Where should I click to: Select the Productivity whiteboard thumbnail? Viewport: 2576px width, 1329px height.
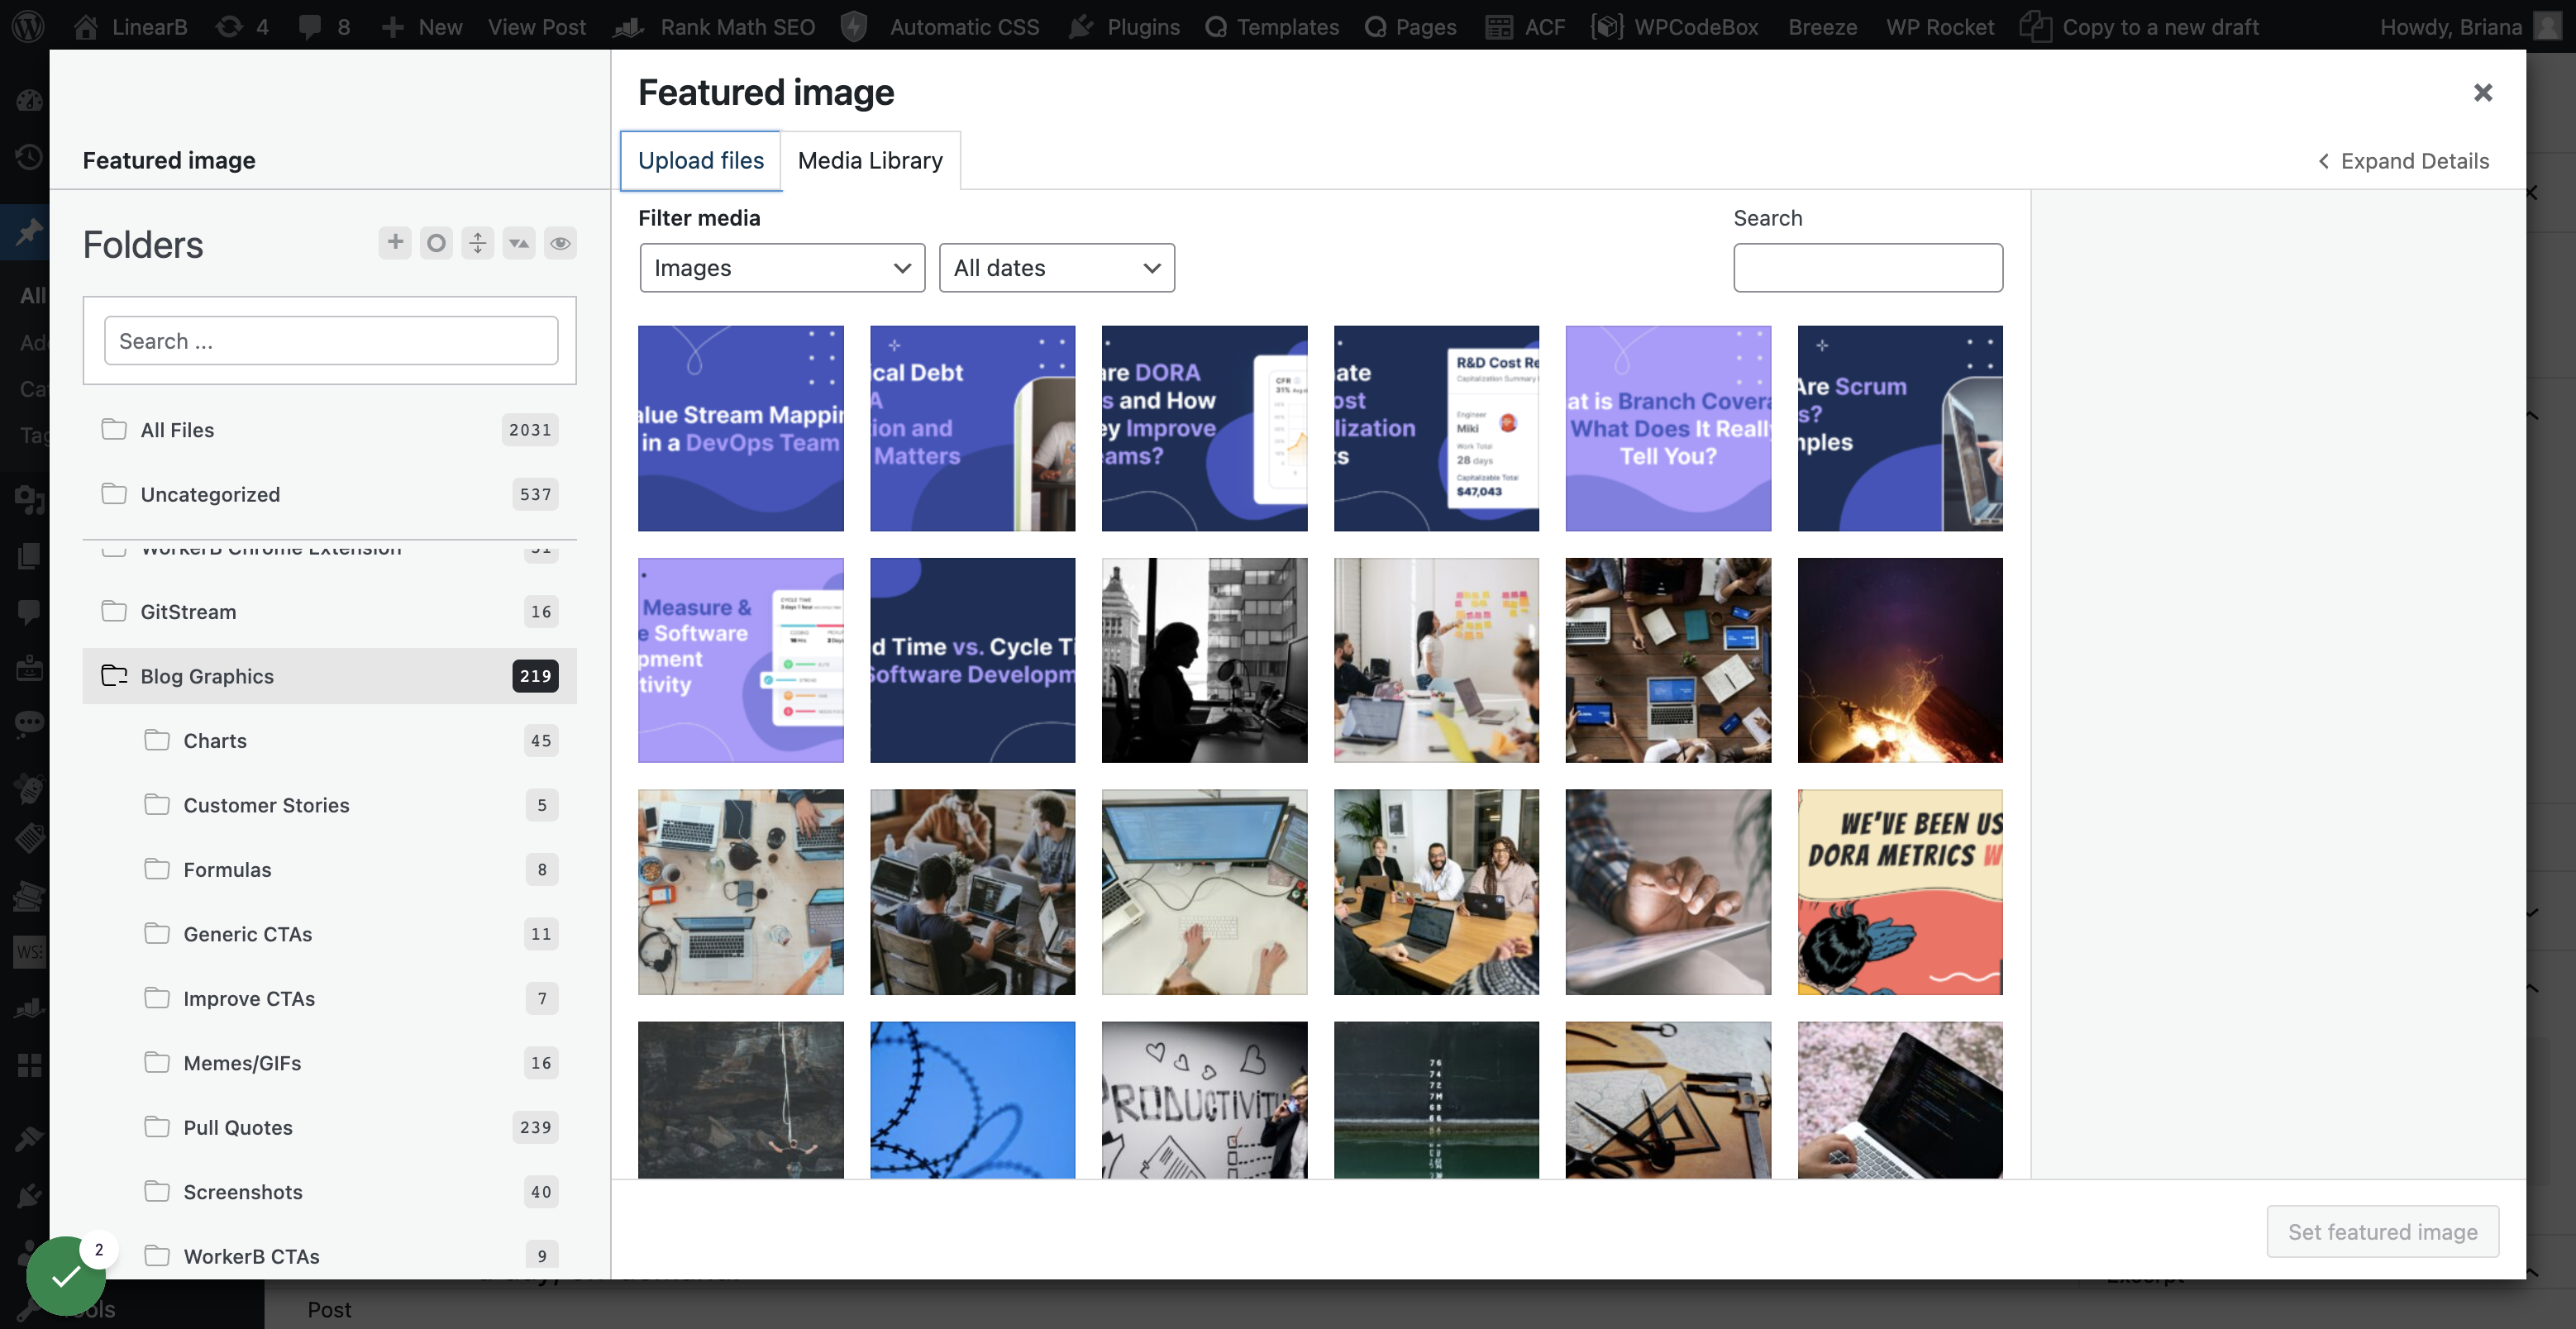coord(1204,1100)
